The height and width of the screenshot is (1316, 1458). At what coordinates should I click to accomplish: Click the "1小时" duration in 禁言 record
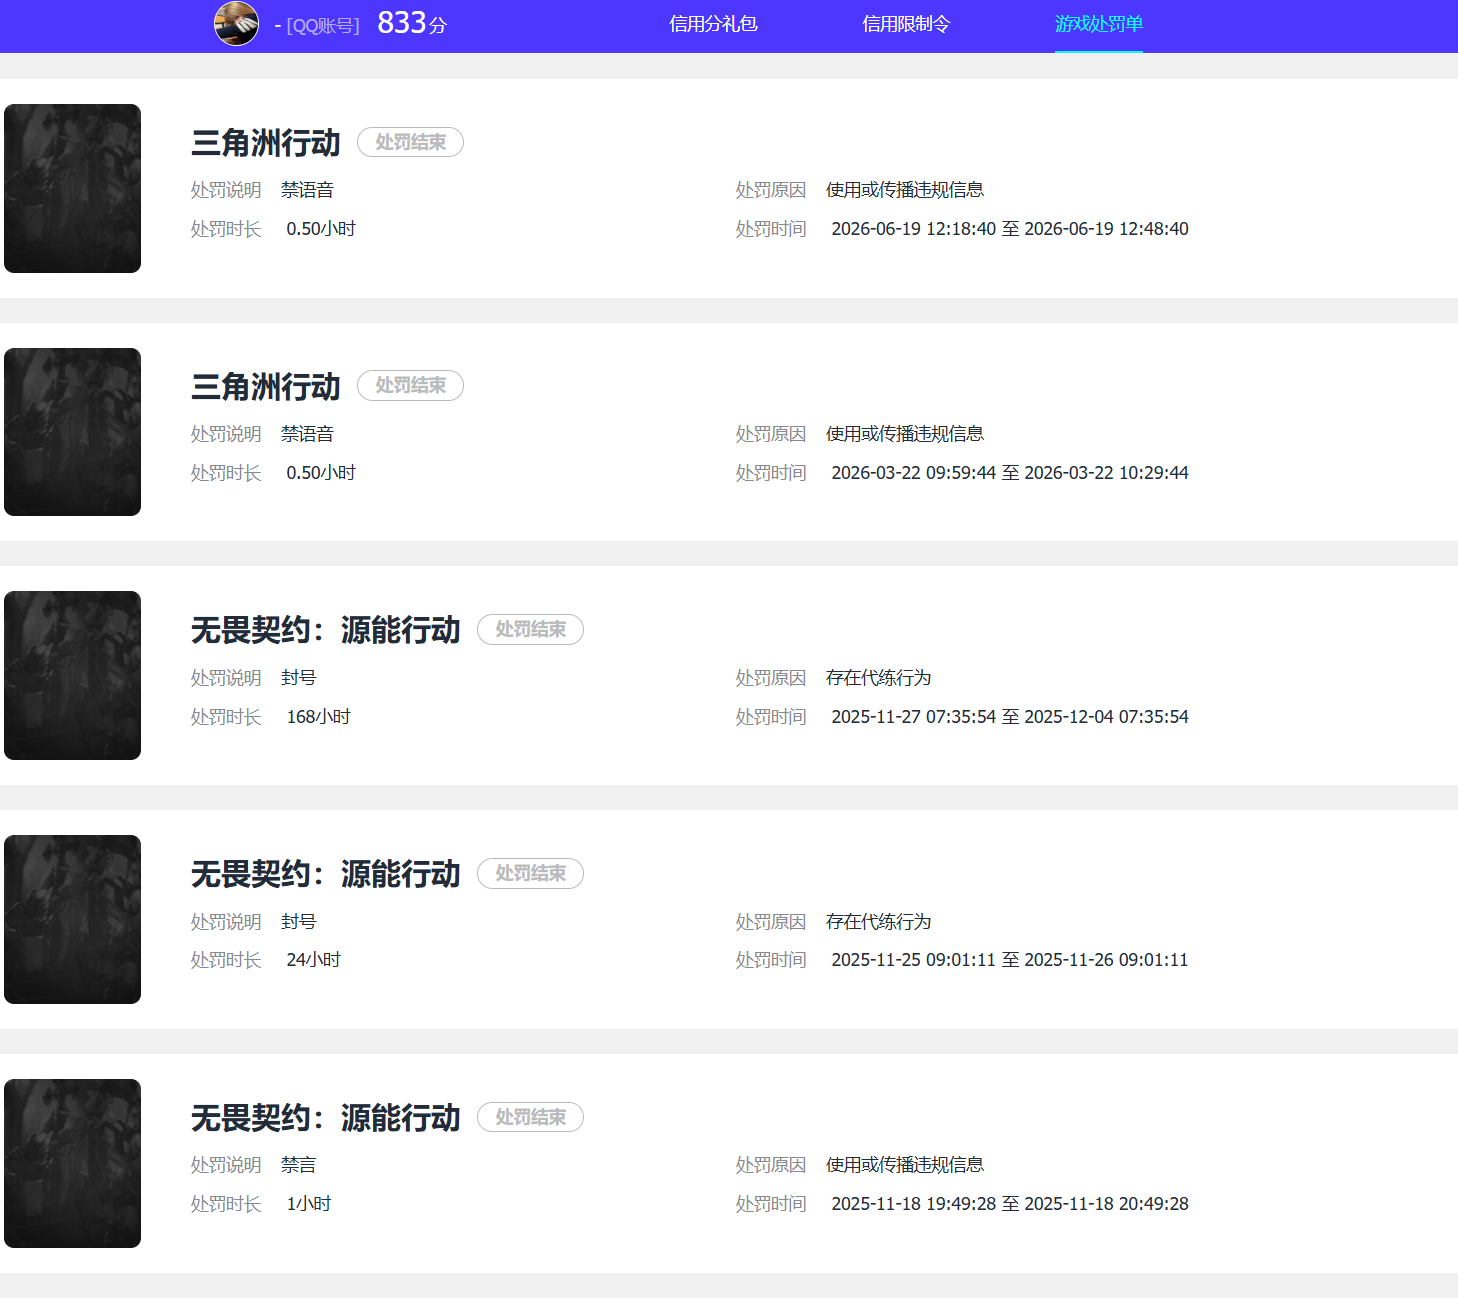point(309,1204)
